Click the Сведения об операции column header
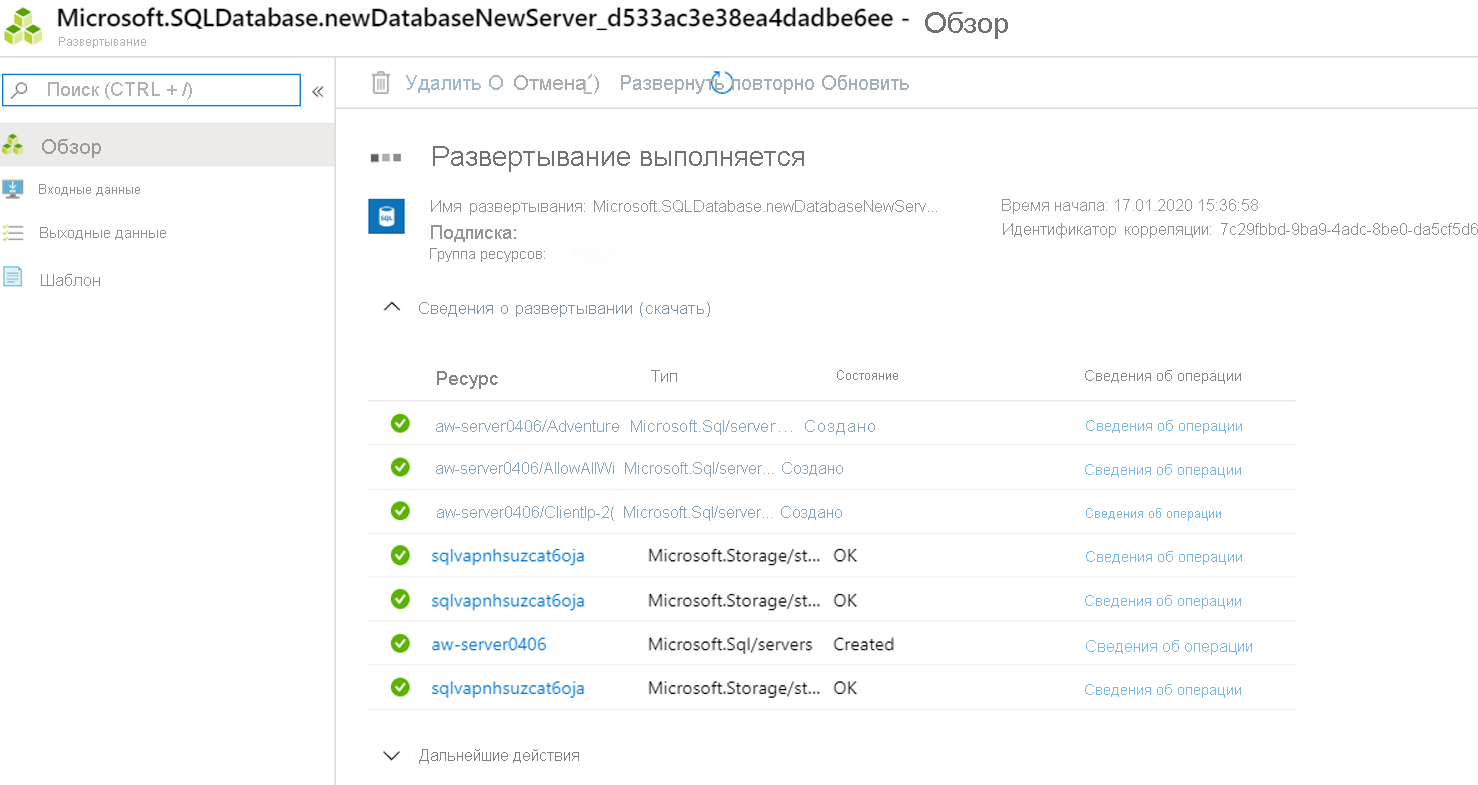1478x785 pixels. click(x=1163, y=376)
